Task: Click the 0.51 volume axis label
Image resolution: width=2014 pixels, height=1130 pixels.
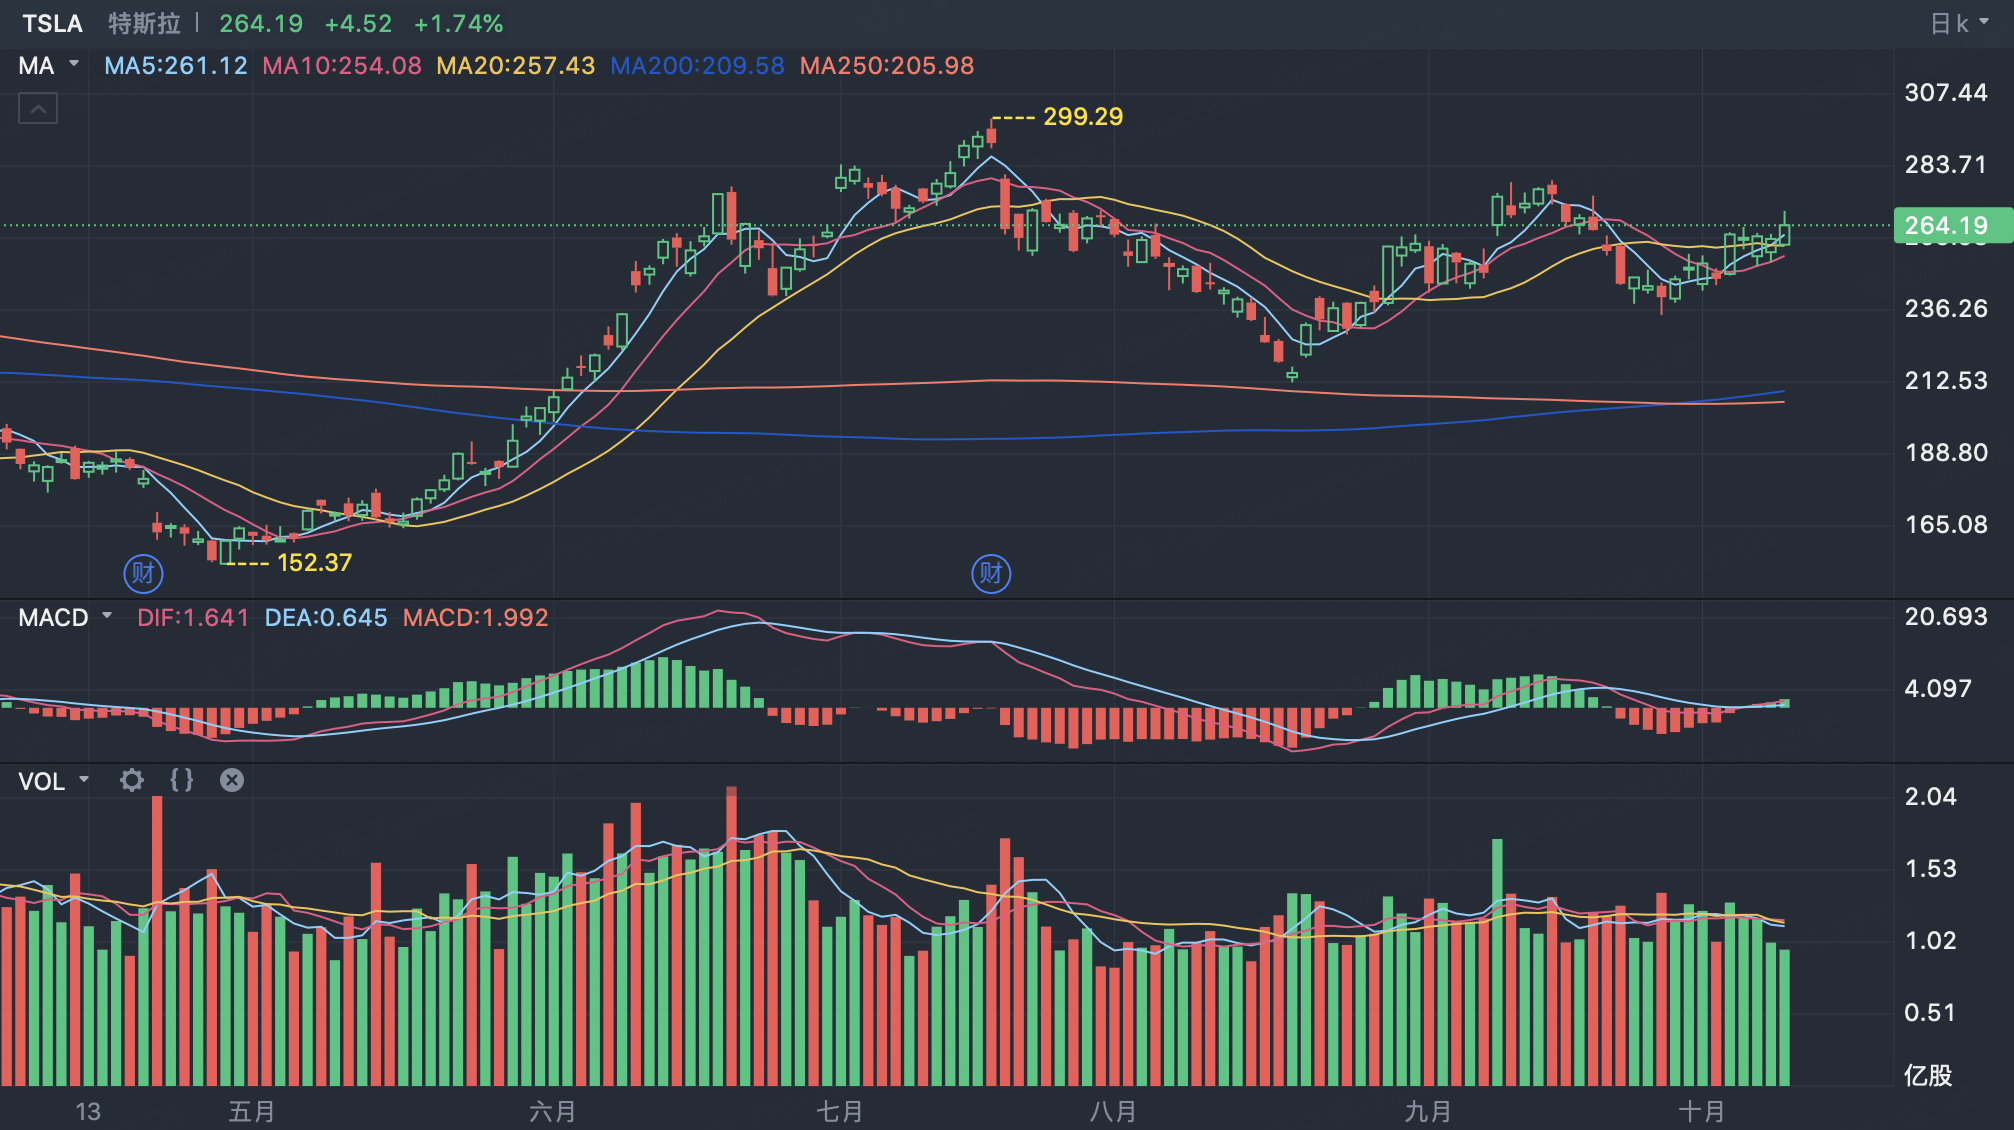Action: (1930, 1013)
